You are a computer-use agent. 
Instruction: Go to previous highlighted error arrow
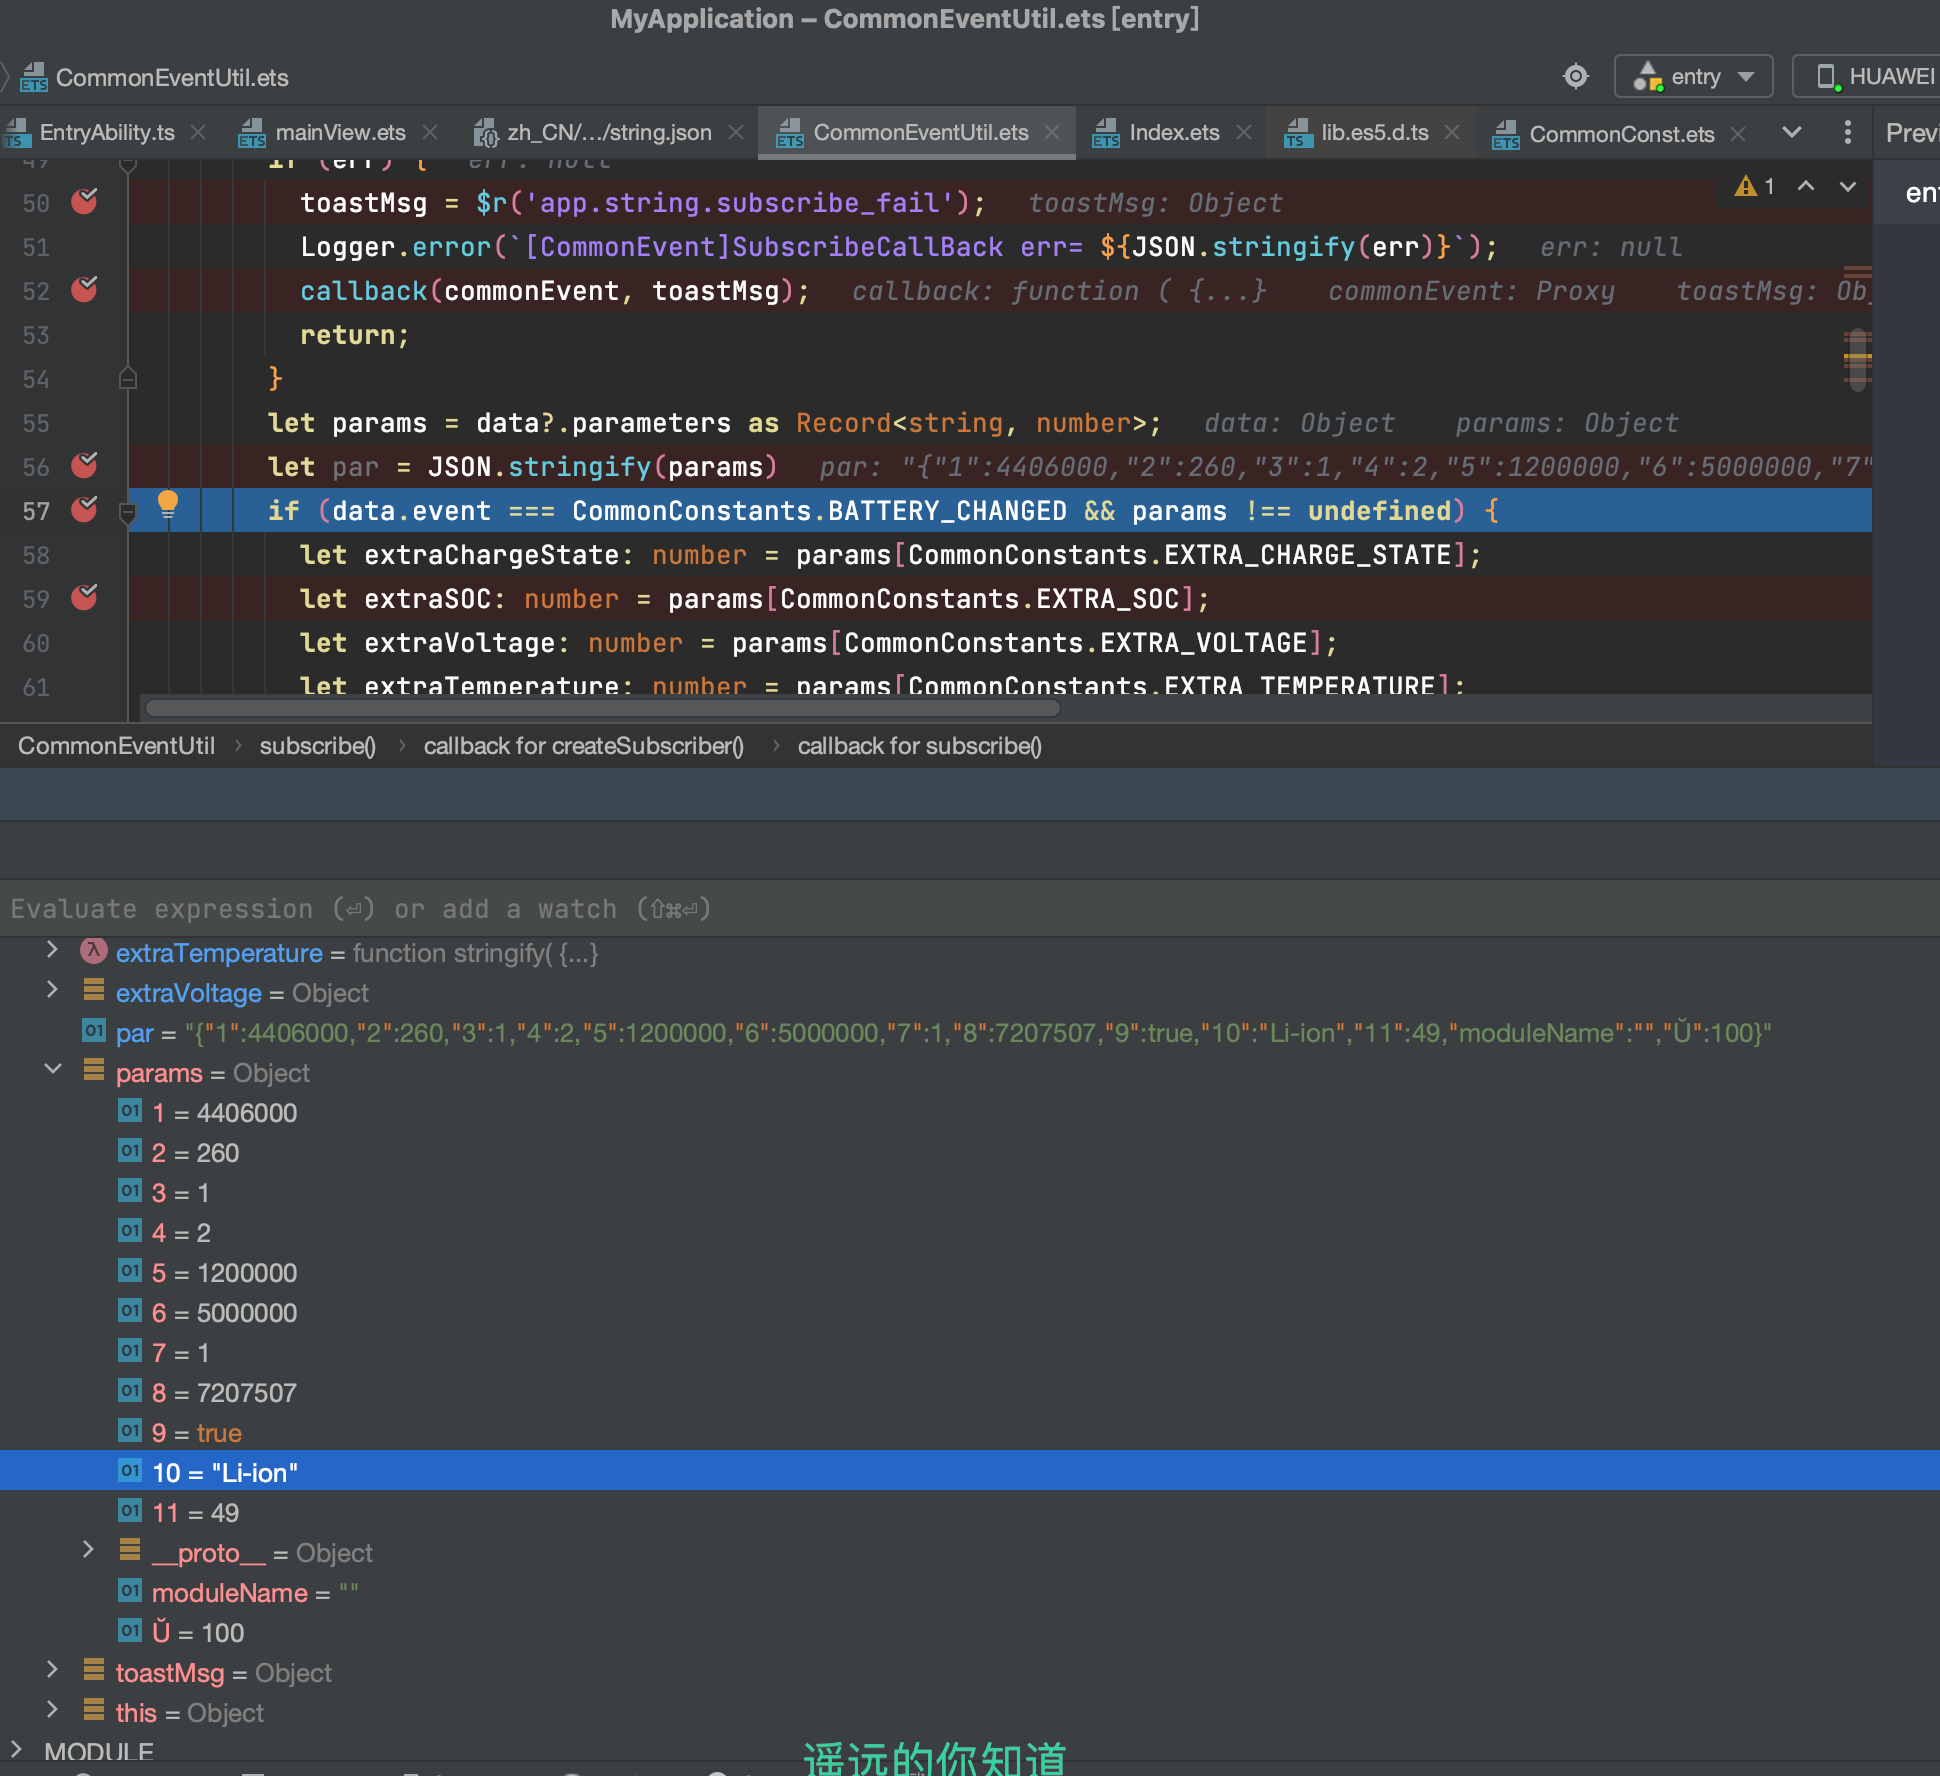pyautogui.click(x=1806, y=186)
